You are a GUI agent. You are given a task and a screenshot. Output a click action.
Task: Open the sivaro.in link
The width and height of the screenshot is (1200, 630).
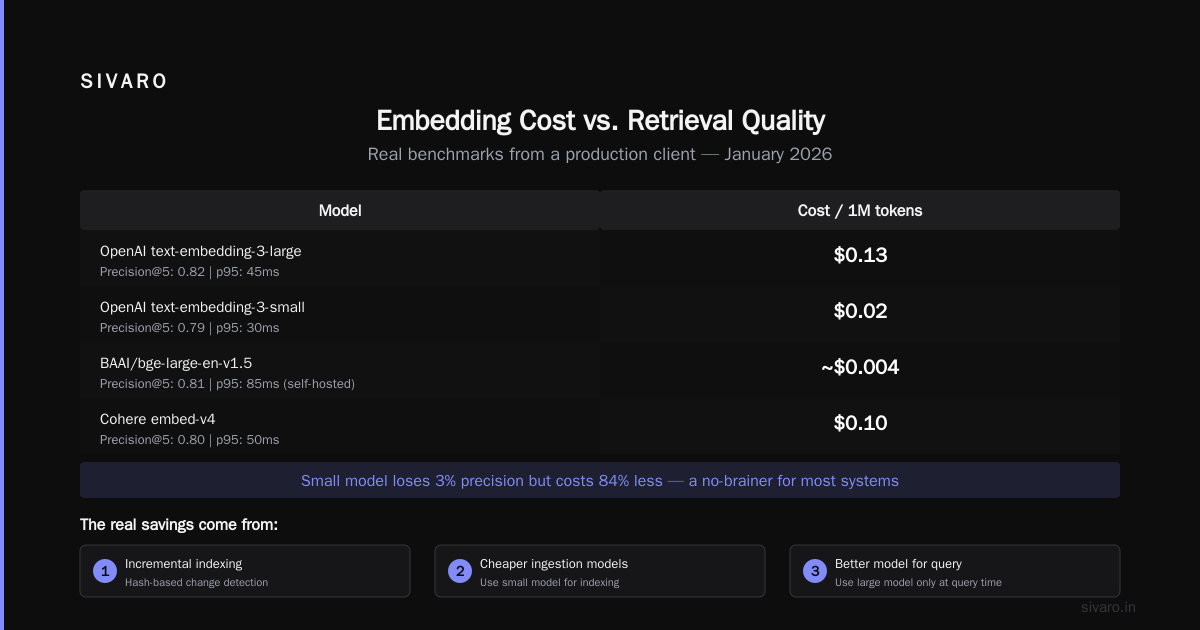tap(1109, 607)
